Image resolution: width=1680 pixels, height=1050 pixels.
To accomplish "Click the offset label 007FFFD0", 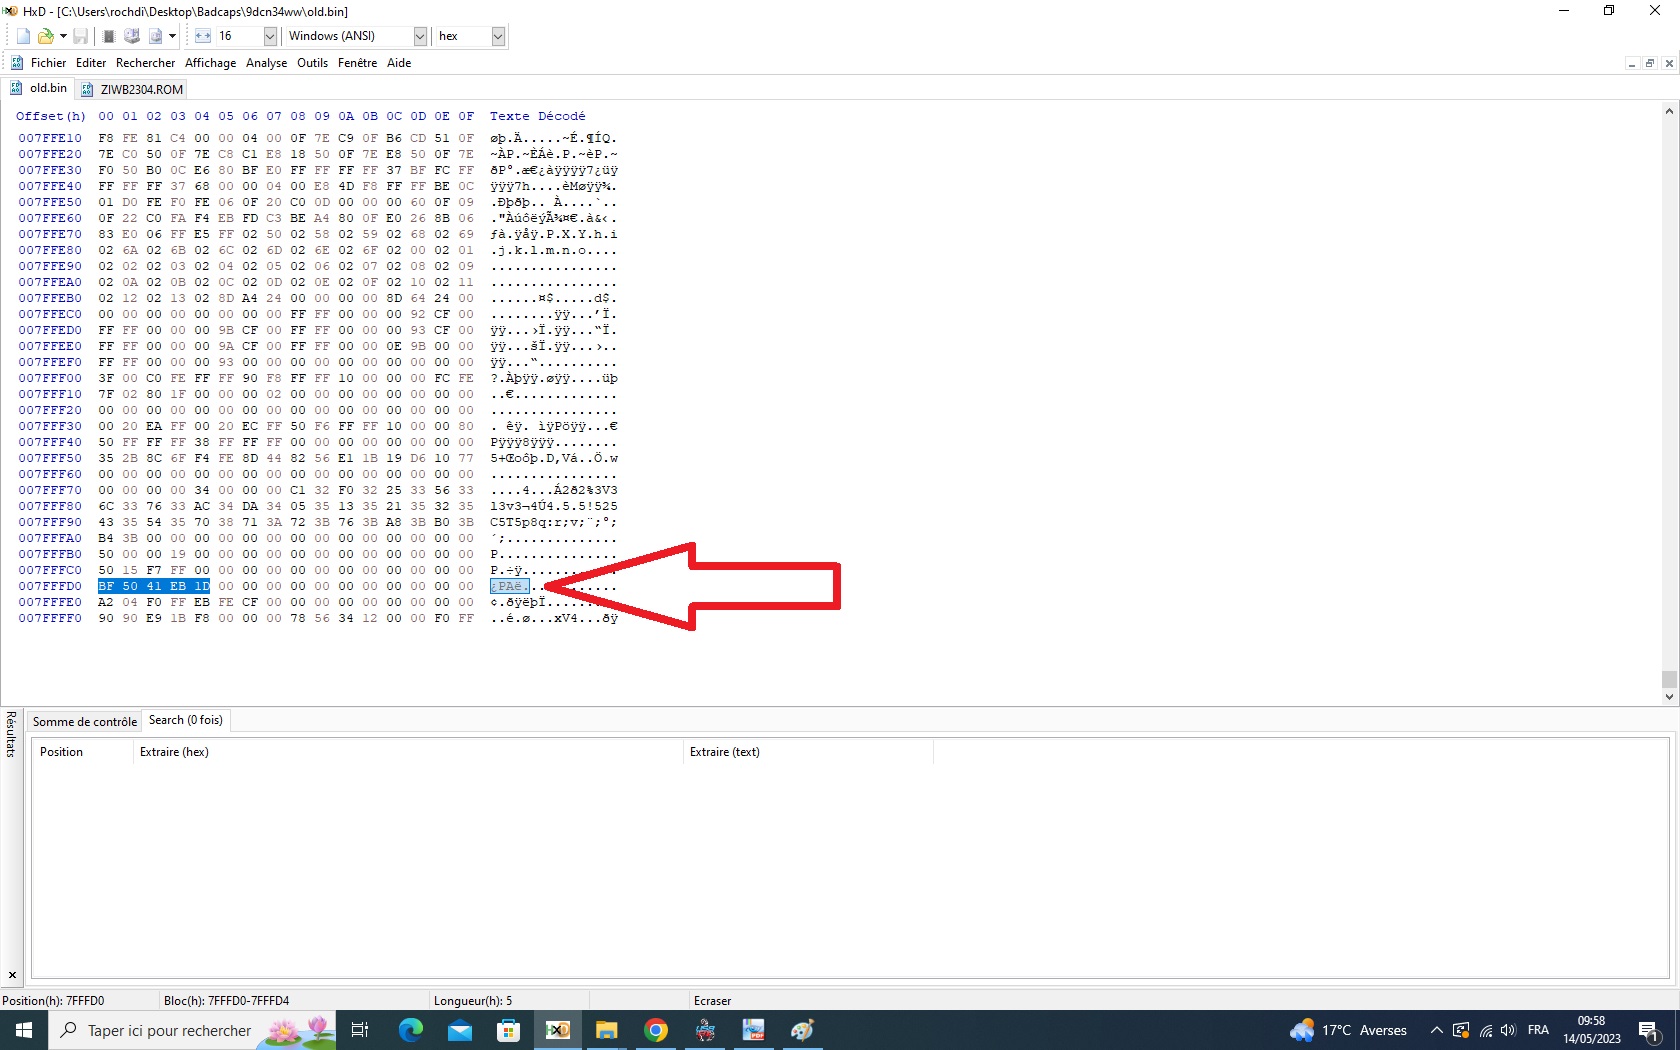I will [50, 586].
